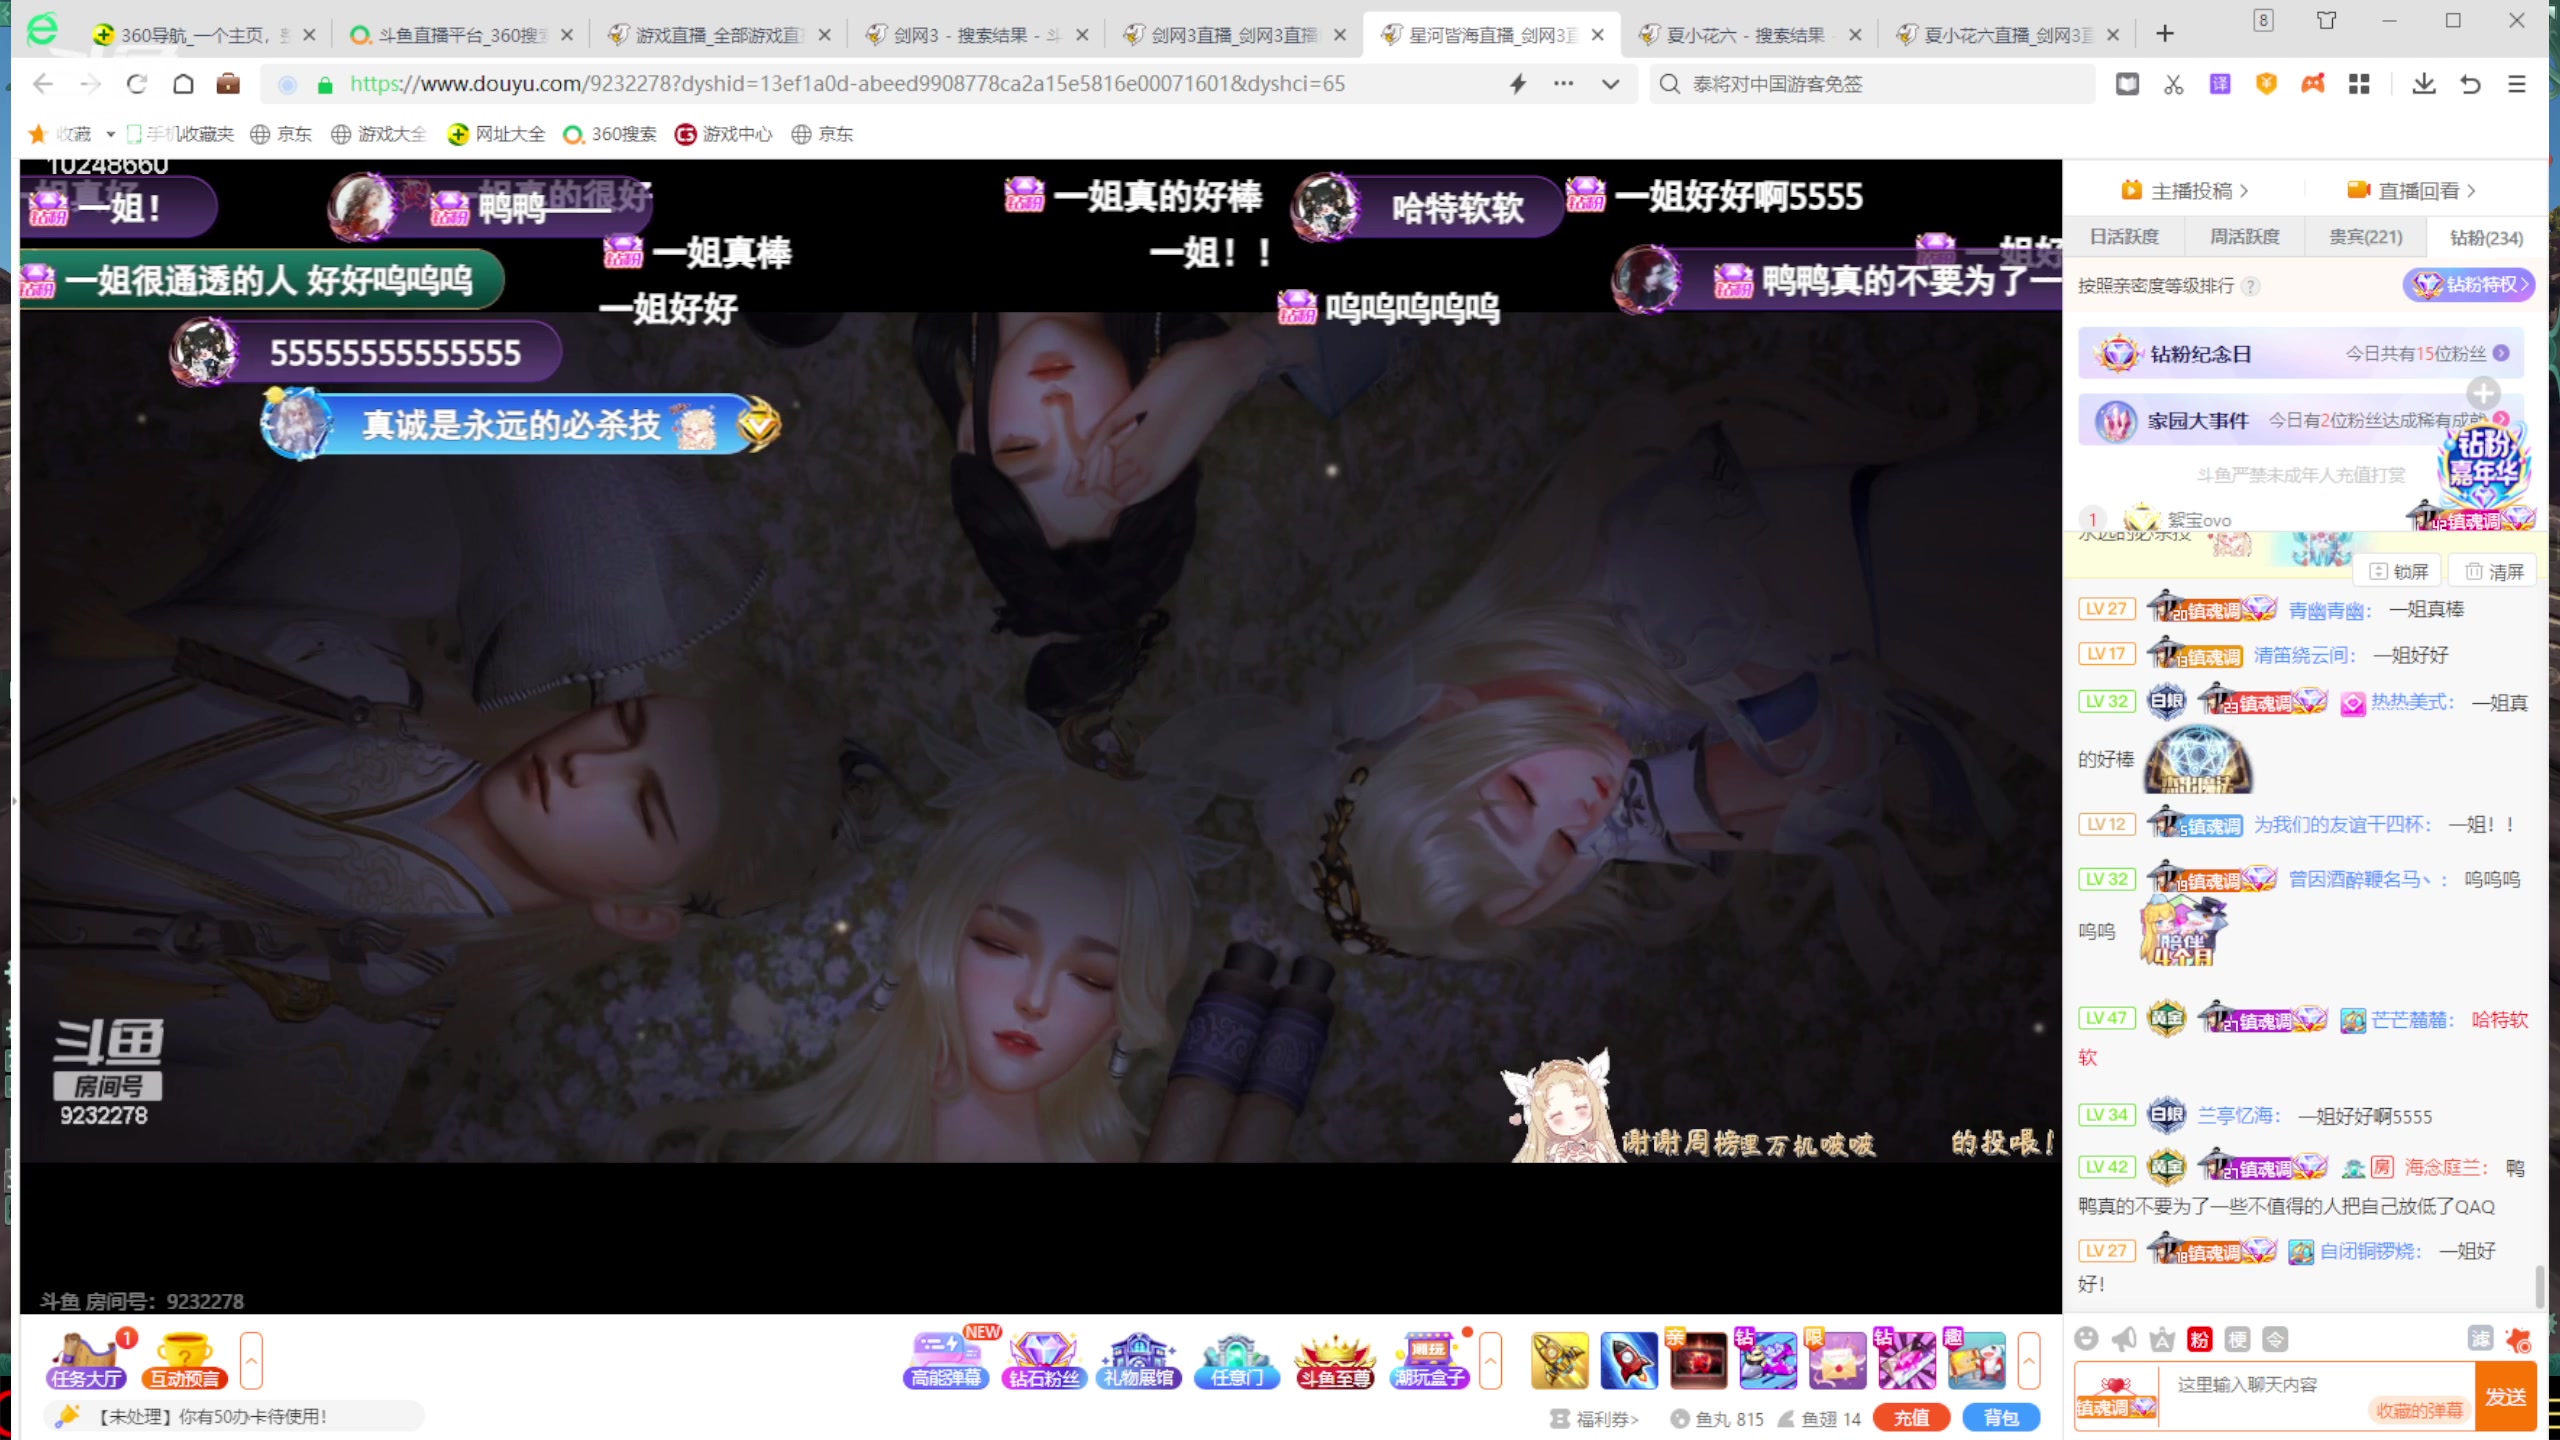Click the browser extensions grid icon
The image size is (2560, 1440).
(2359, 84)
